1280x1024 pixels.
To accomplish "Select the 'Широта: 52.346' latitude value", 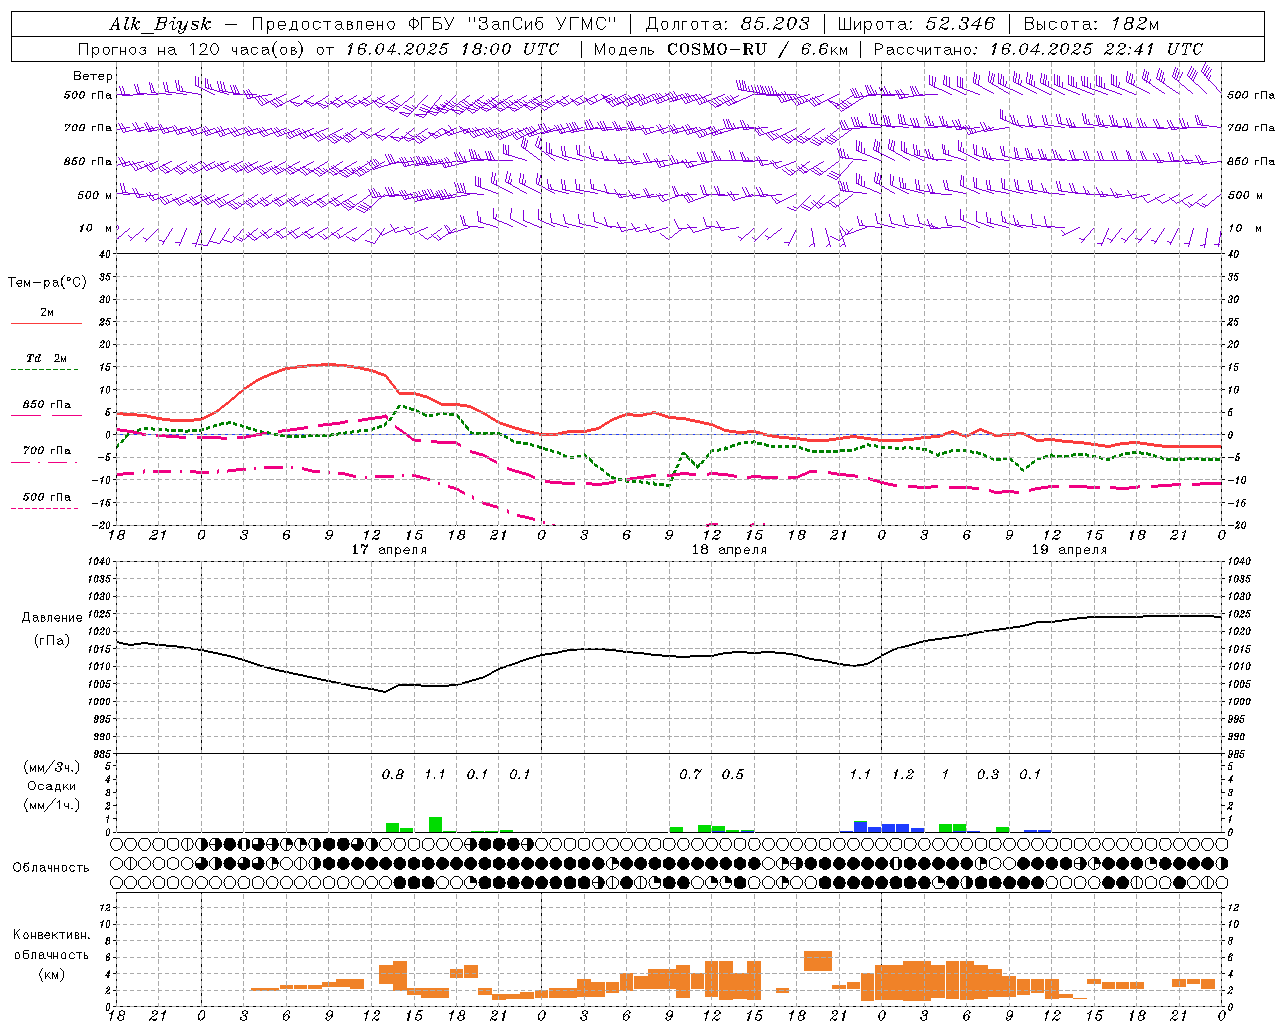I will (x=916, y=24).
